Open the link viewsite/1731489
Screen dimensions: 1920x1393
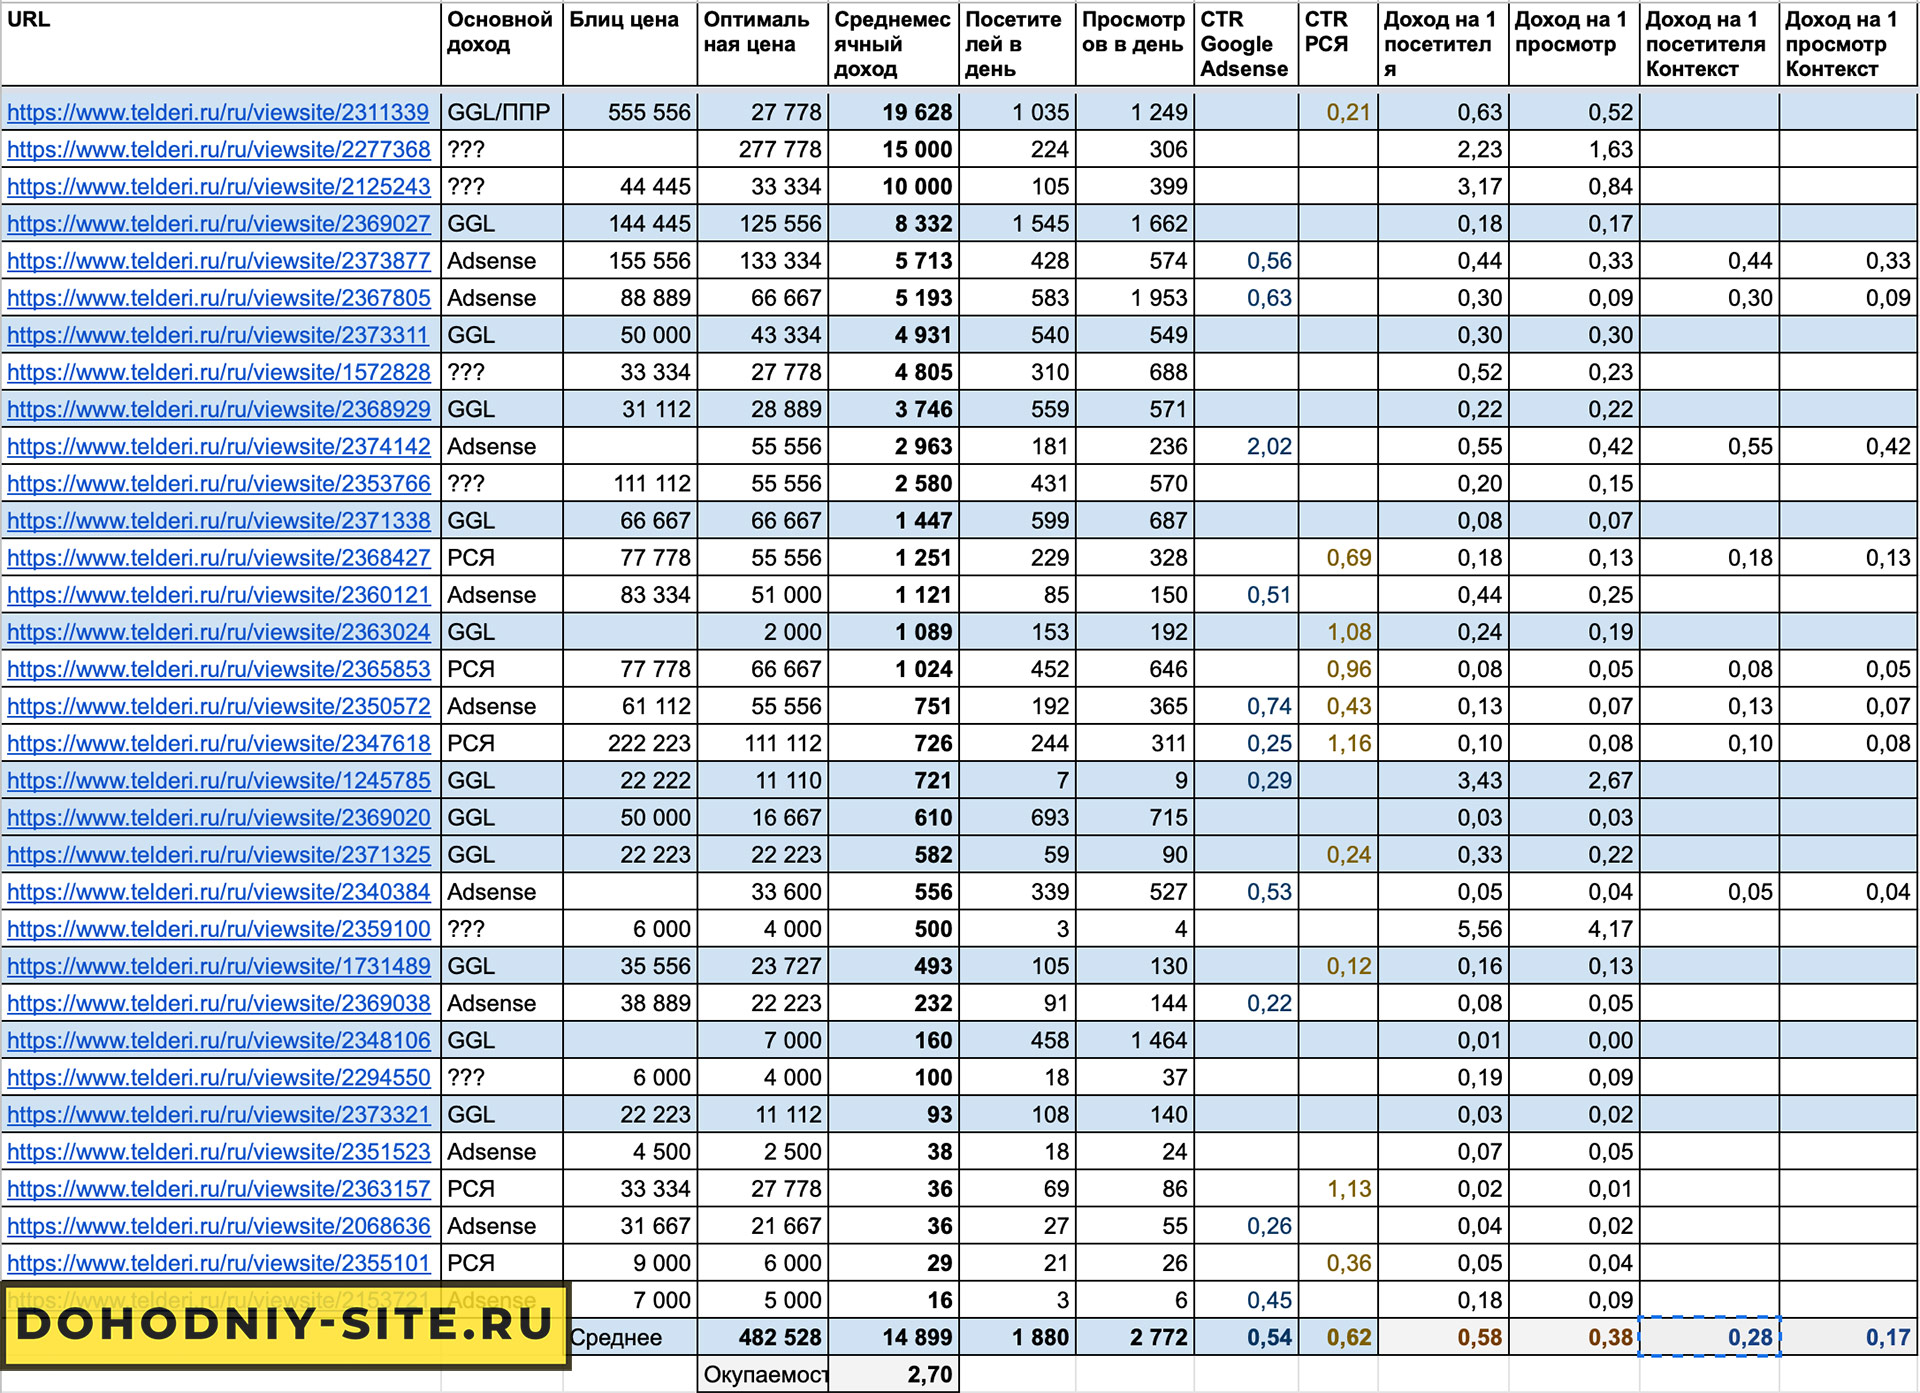tap(218, 965)
